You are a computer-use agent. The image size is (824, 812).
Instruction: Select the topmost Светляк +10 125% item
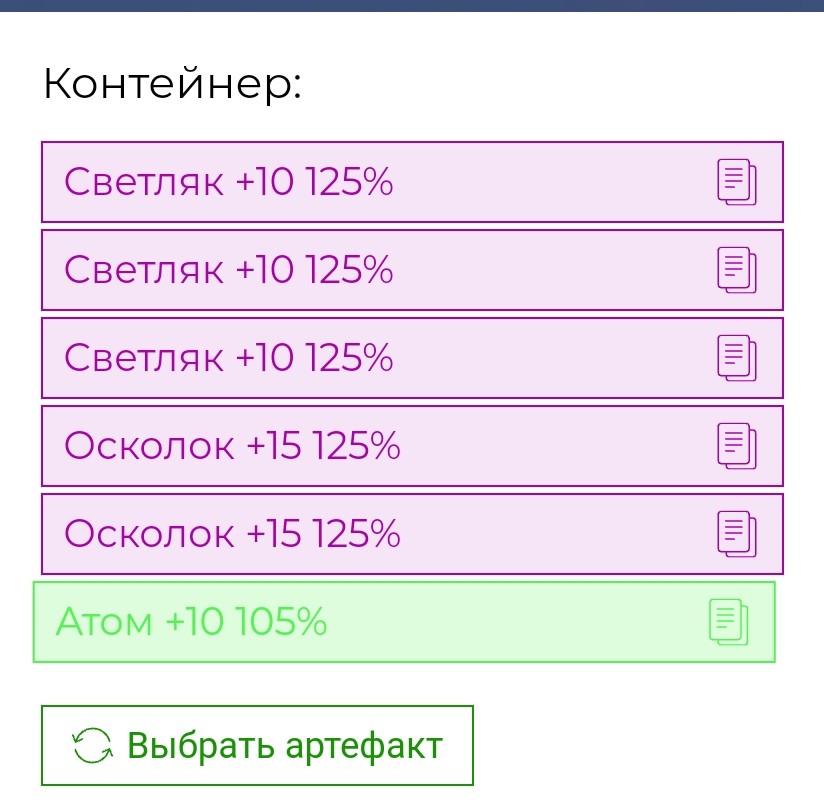click(413, 182)
